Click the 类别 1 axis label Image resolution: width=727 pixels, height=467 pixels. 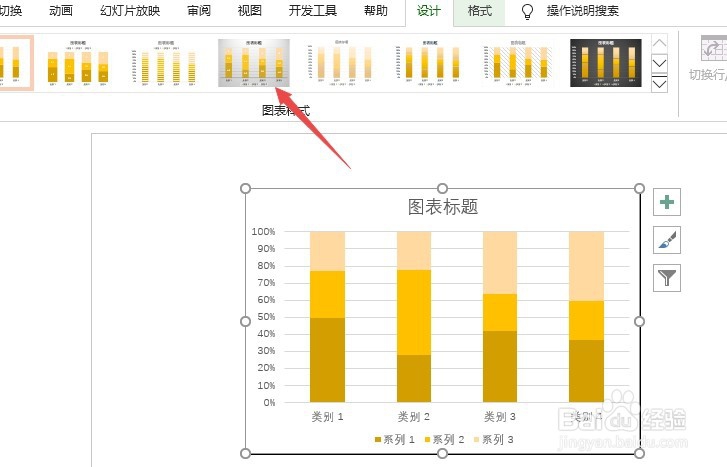pos(327,416)
